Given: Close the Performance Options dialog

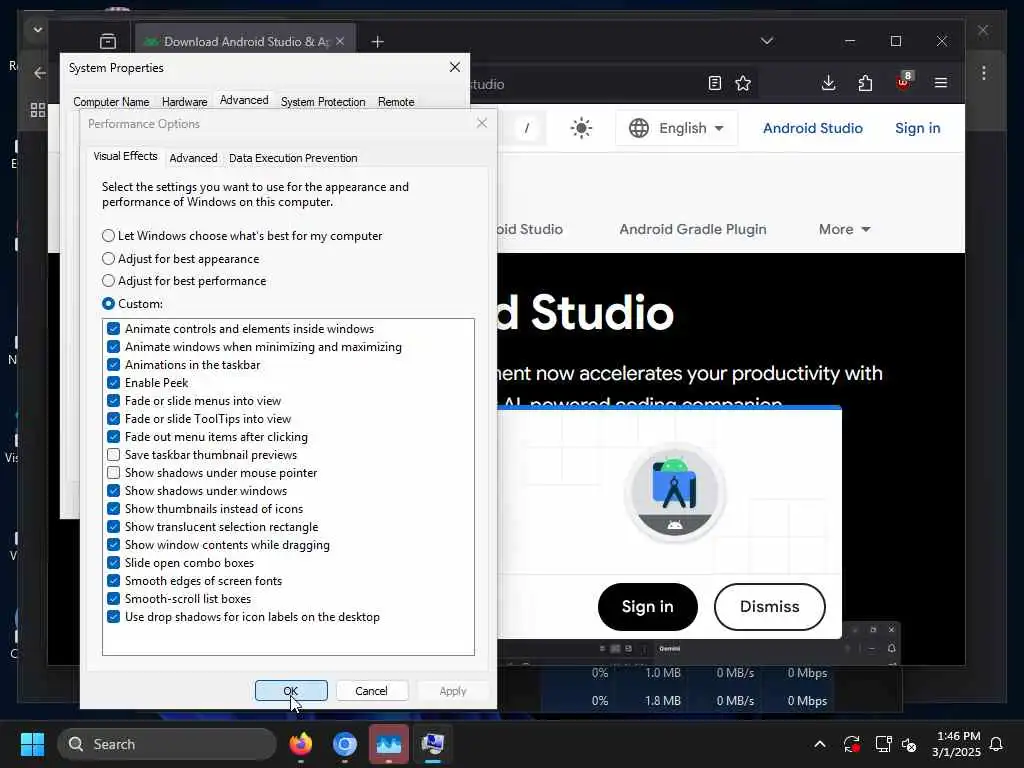Looking at the screenshot, I should pyautogui.click(x=482, y=123).
